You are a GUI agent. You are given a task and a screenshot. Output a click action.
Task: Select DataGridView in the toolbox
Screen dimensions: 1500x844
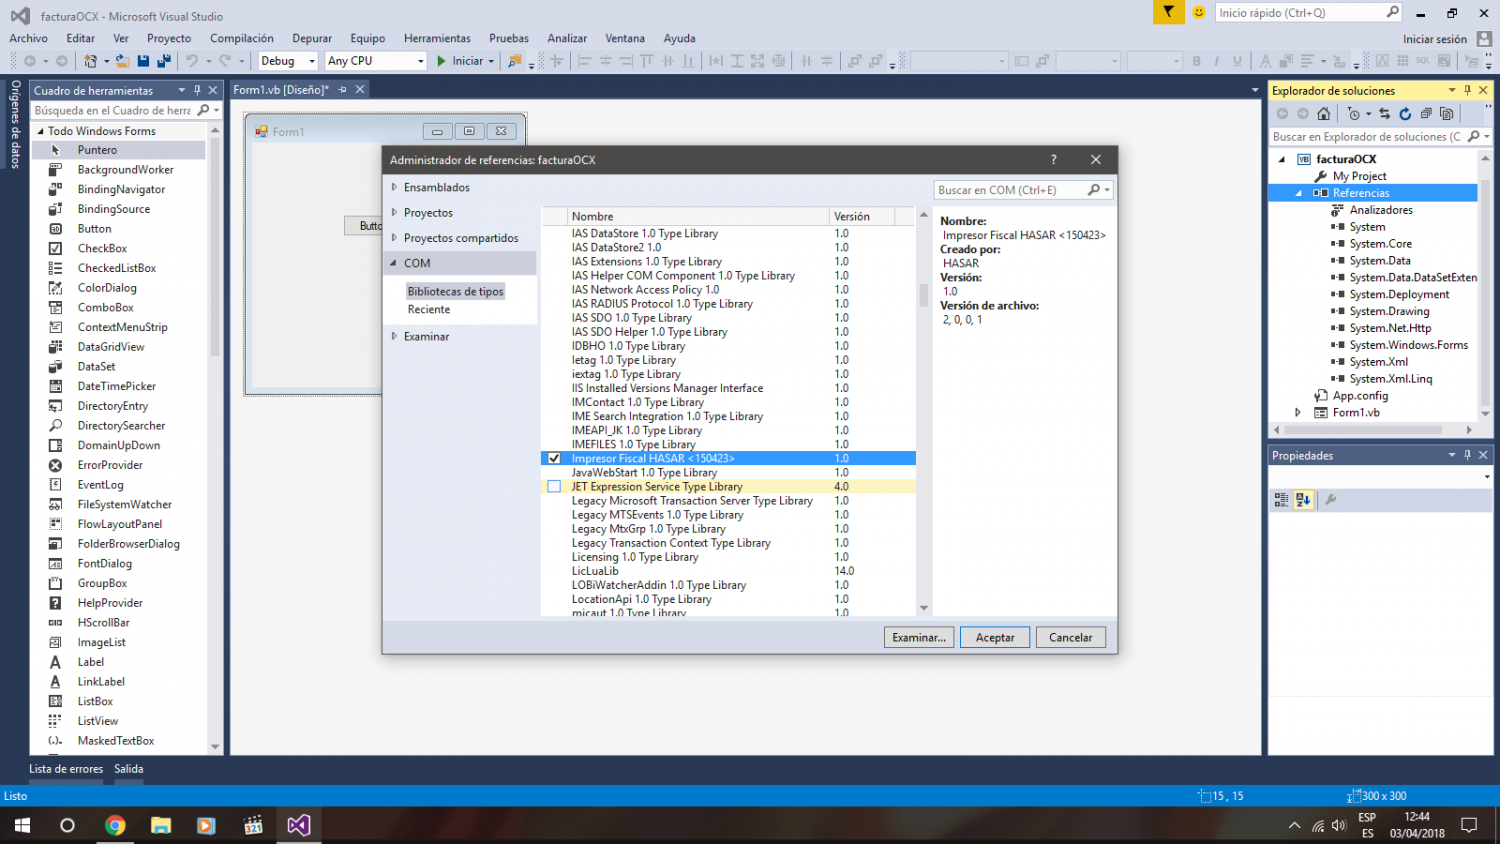[111, 347]
